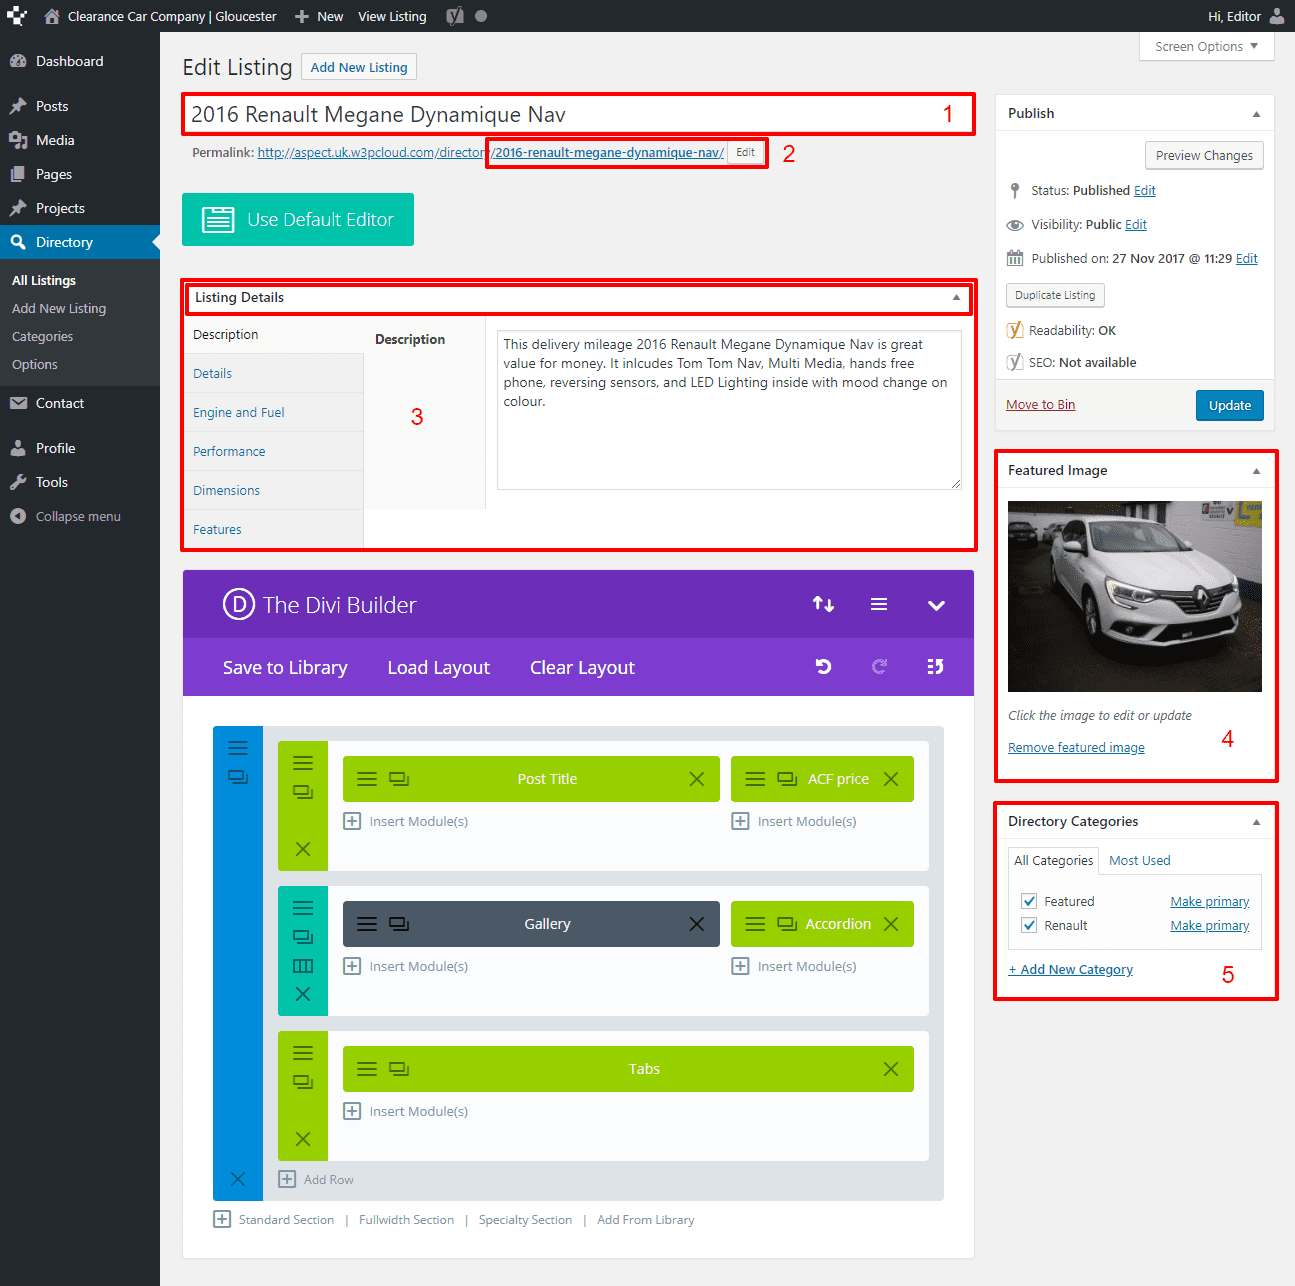1295x1286 pixels.
Task: Click the Divi Builder redo icon
Action: pyautogui.click(x=879, y=667)
